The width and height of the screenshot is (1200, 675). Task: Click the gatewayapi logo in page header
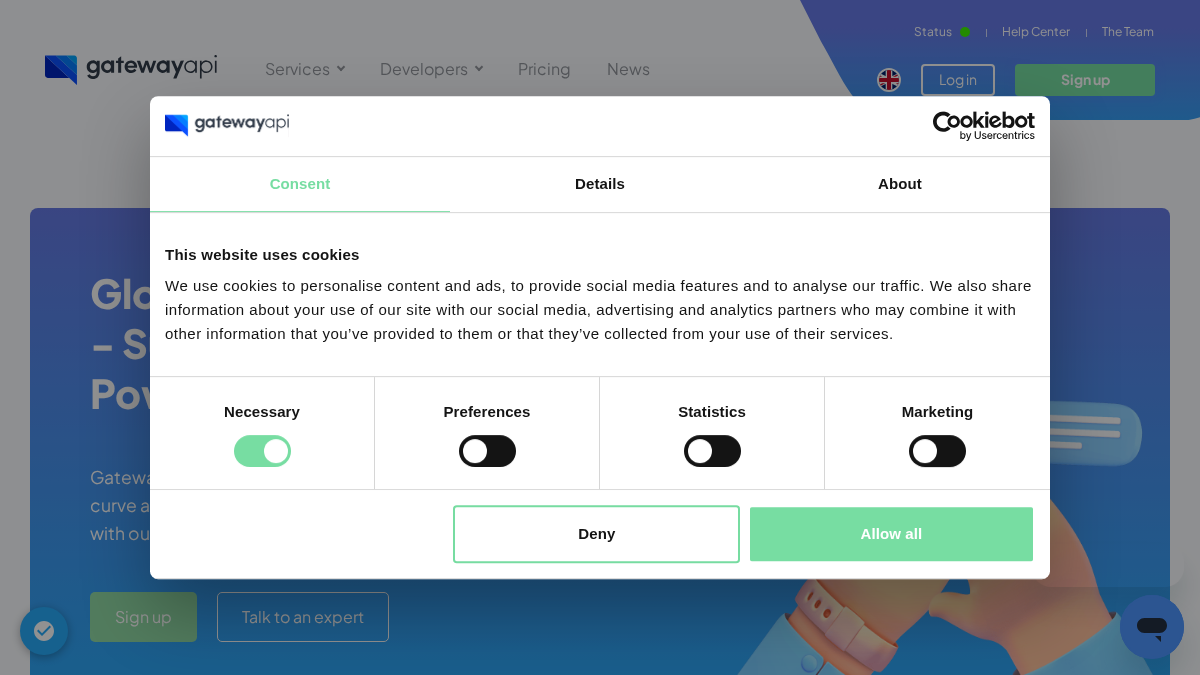click(x=131, y=68)
